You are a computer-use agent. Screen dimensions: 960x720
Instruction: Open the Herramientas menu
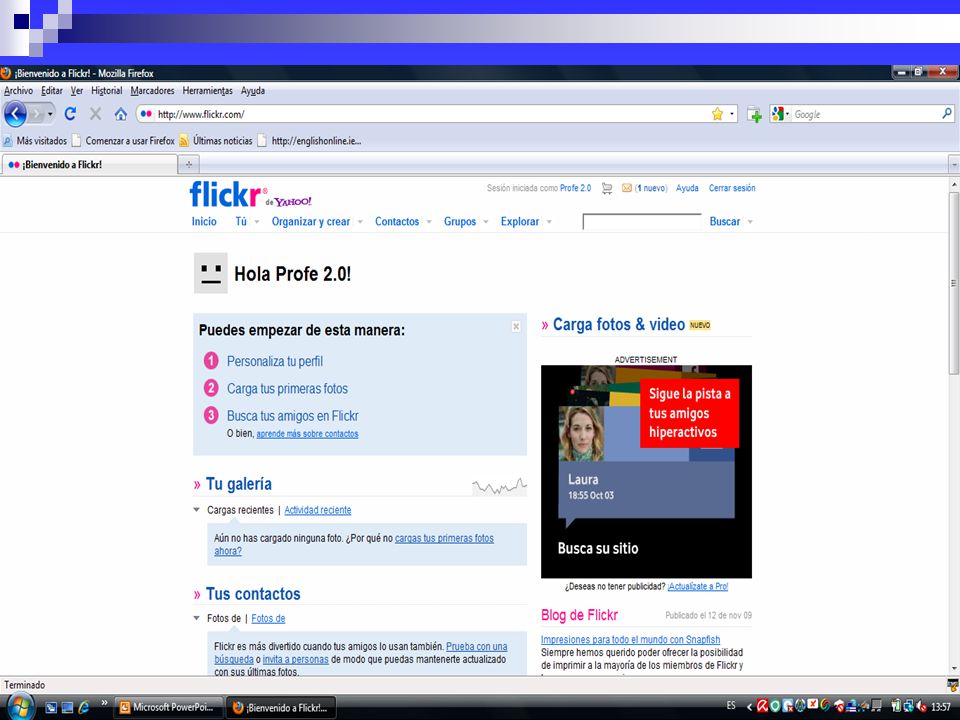[x=208, y=91]
